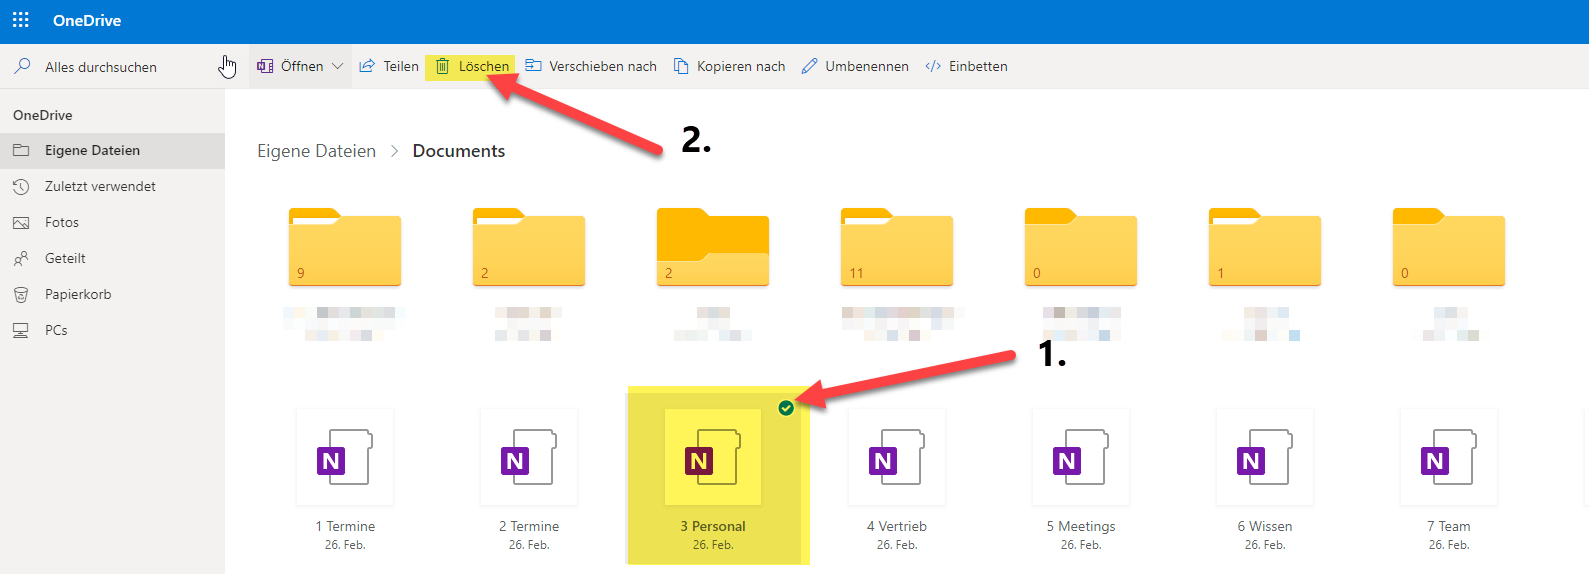
Task: Open the 6 Wissen notebook
Action: (1265, 457)
